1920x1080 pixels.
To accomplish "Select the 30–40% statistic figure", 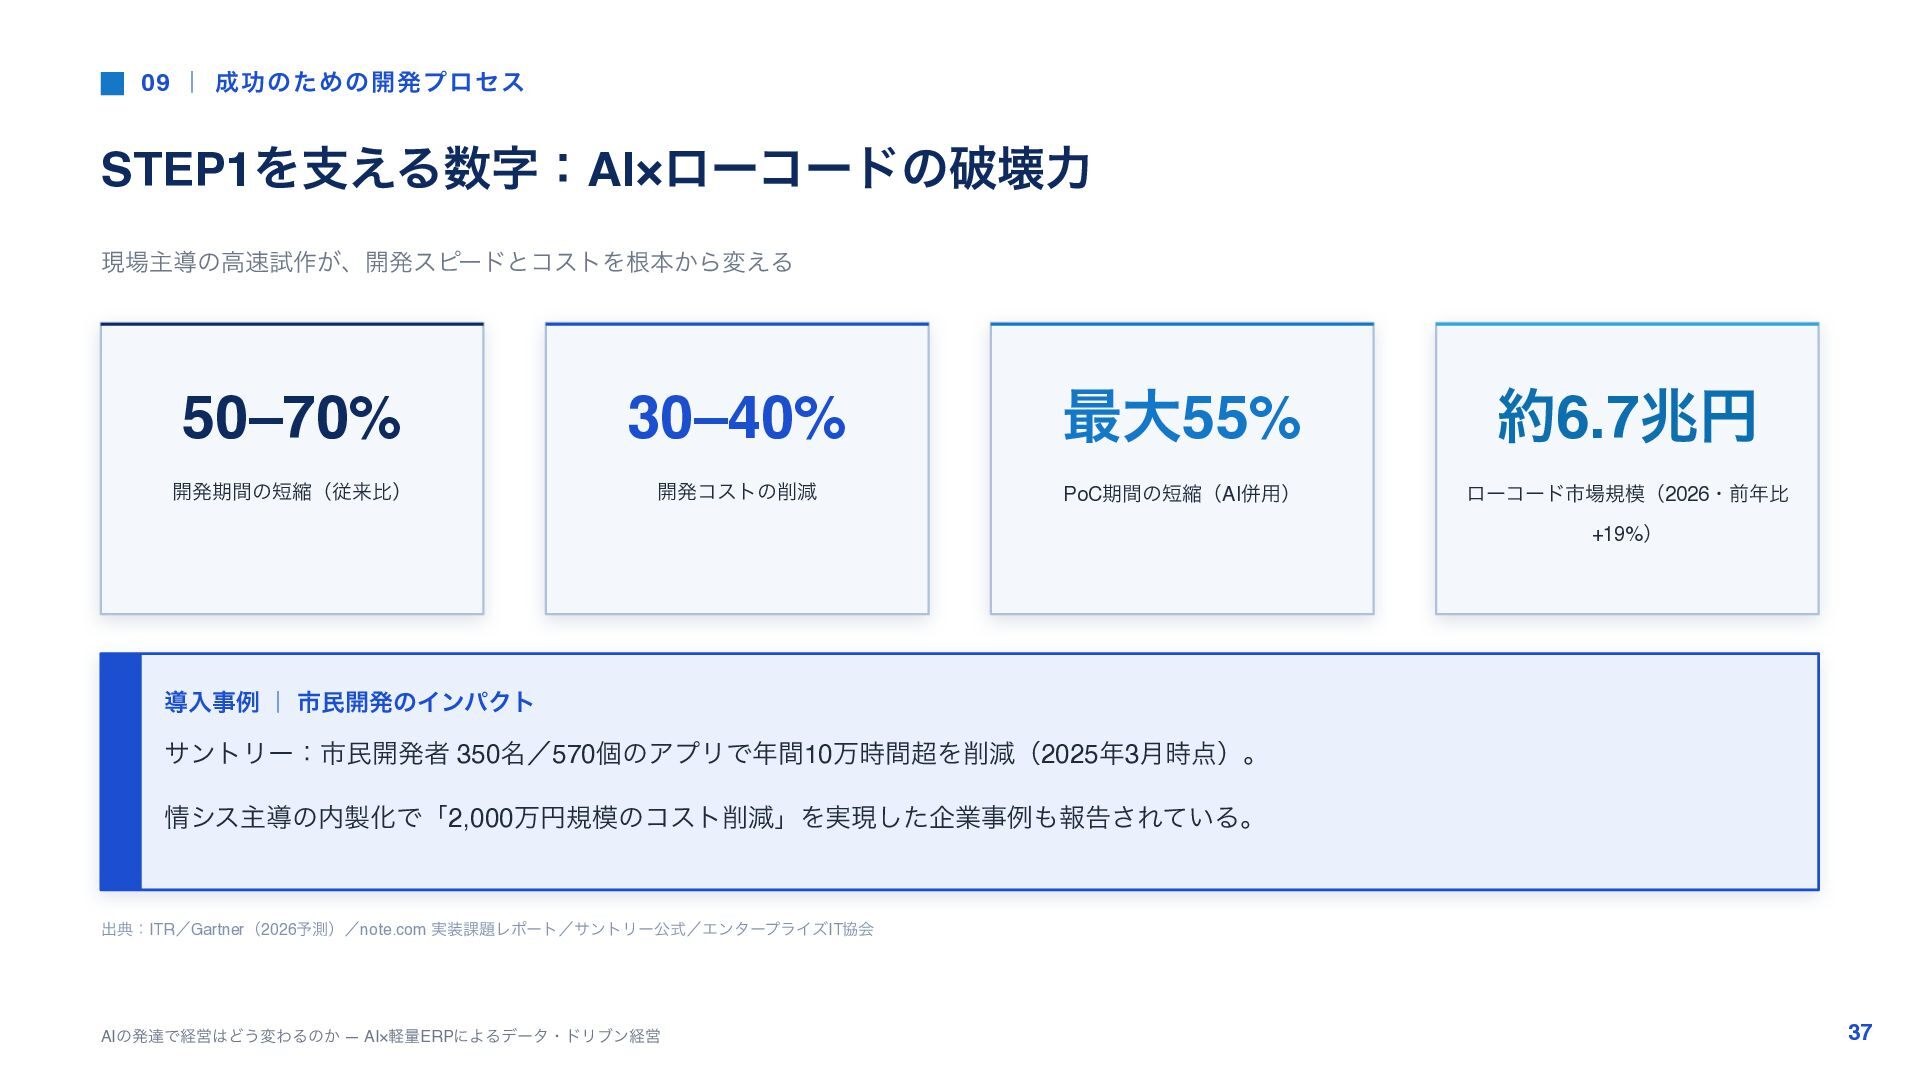I will click(737, 417).
